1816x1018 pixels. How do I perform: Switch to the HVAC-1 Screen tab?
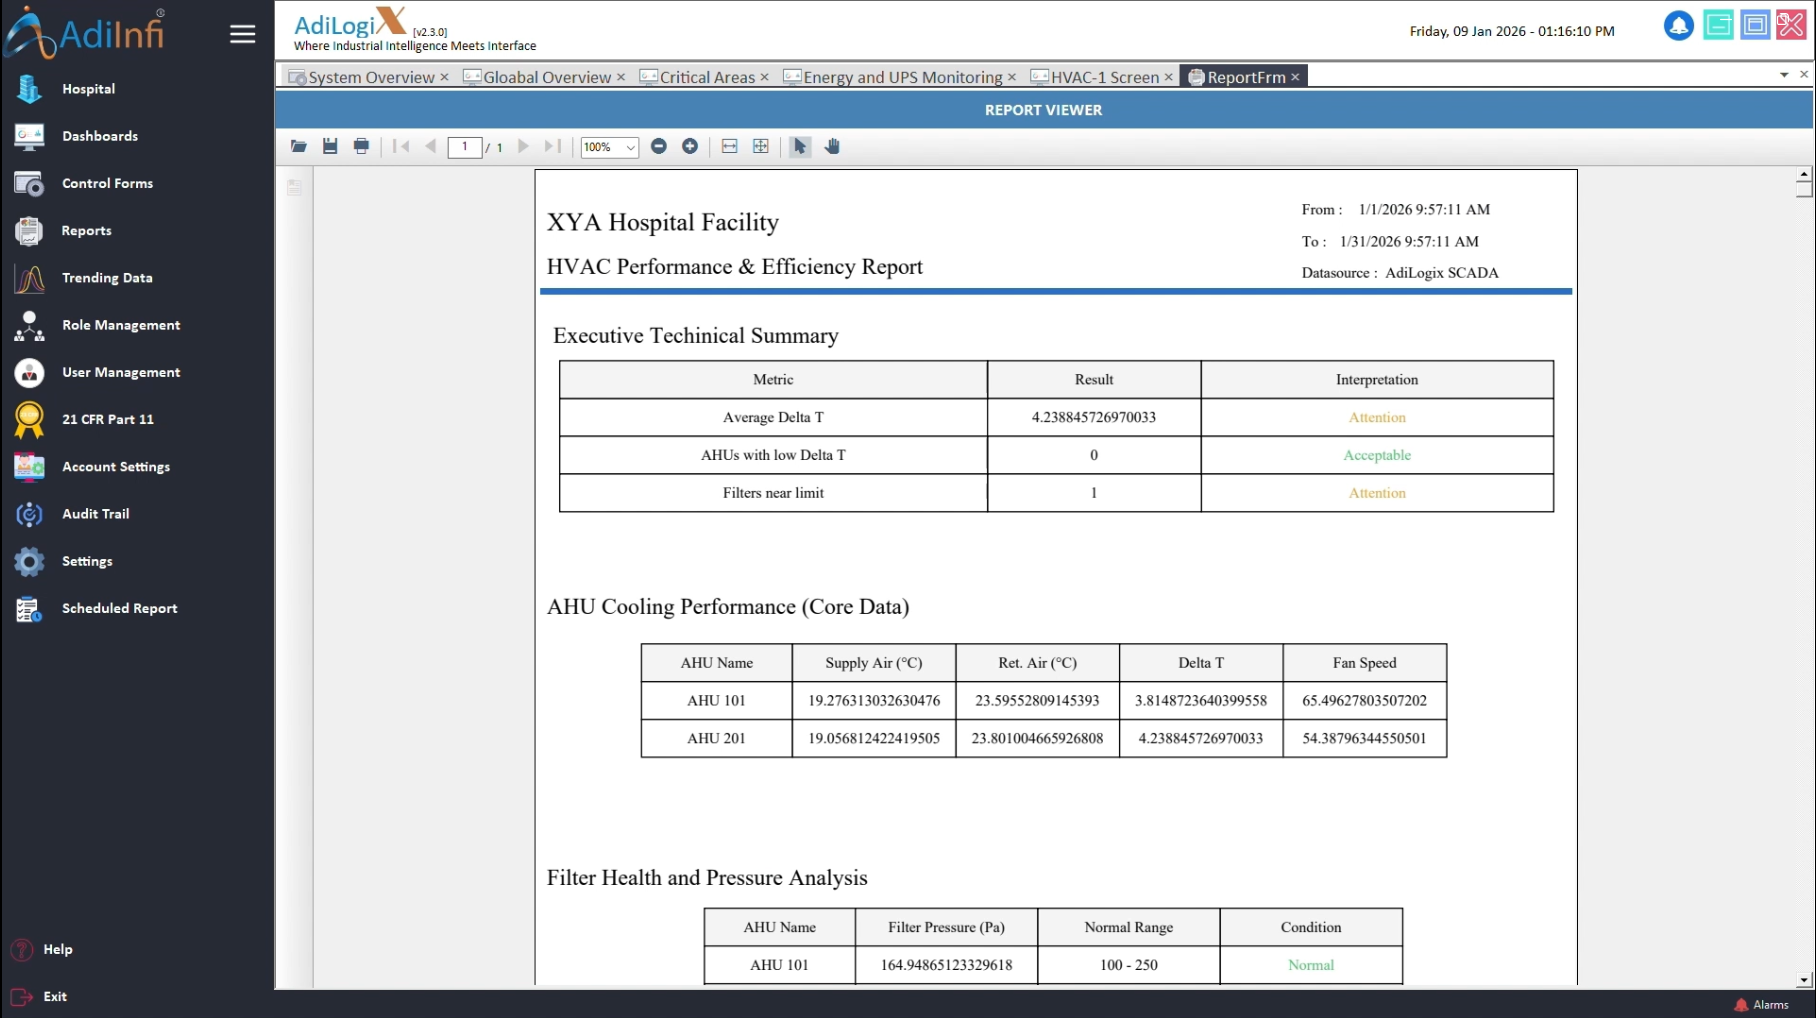tap(1104, 77)
